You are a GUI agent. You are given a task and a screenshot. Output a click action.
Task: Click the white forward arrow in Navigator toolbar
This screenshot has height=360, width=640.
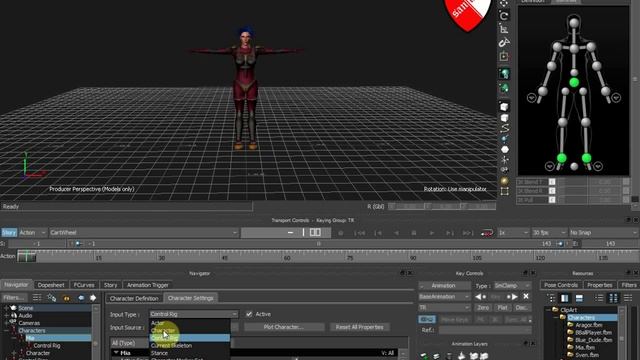click(93, 298)
